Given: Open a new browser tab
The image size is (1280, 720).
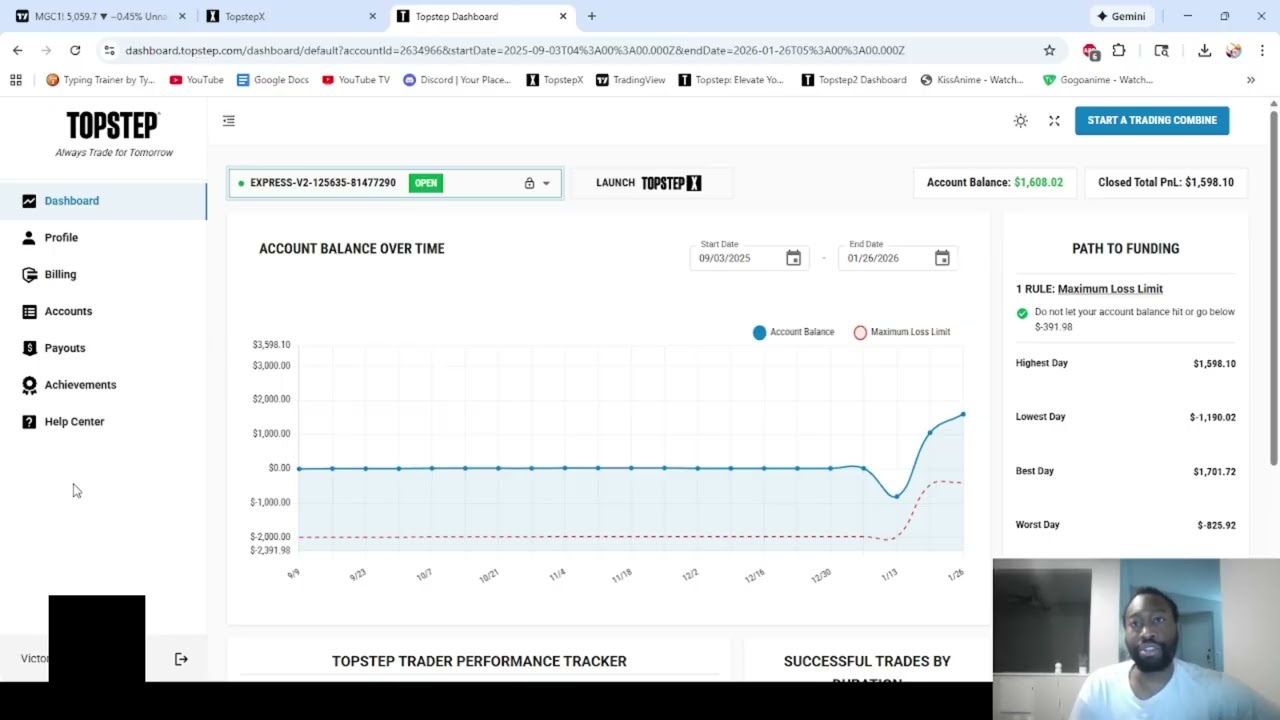Looking at the screenshot, I should tap(592, 16).
